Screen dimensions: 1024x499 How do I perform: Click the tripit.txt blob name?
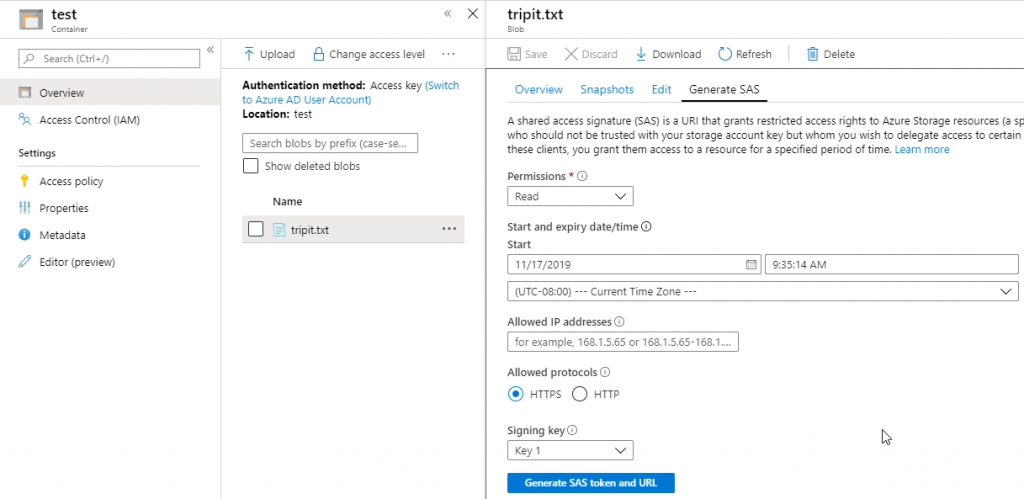(310, 230)
